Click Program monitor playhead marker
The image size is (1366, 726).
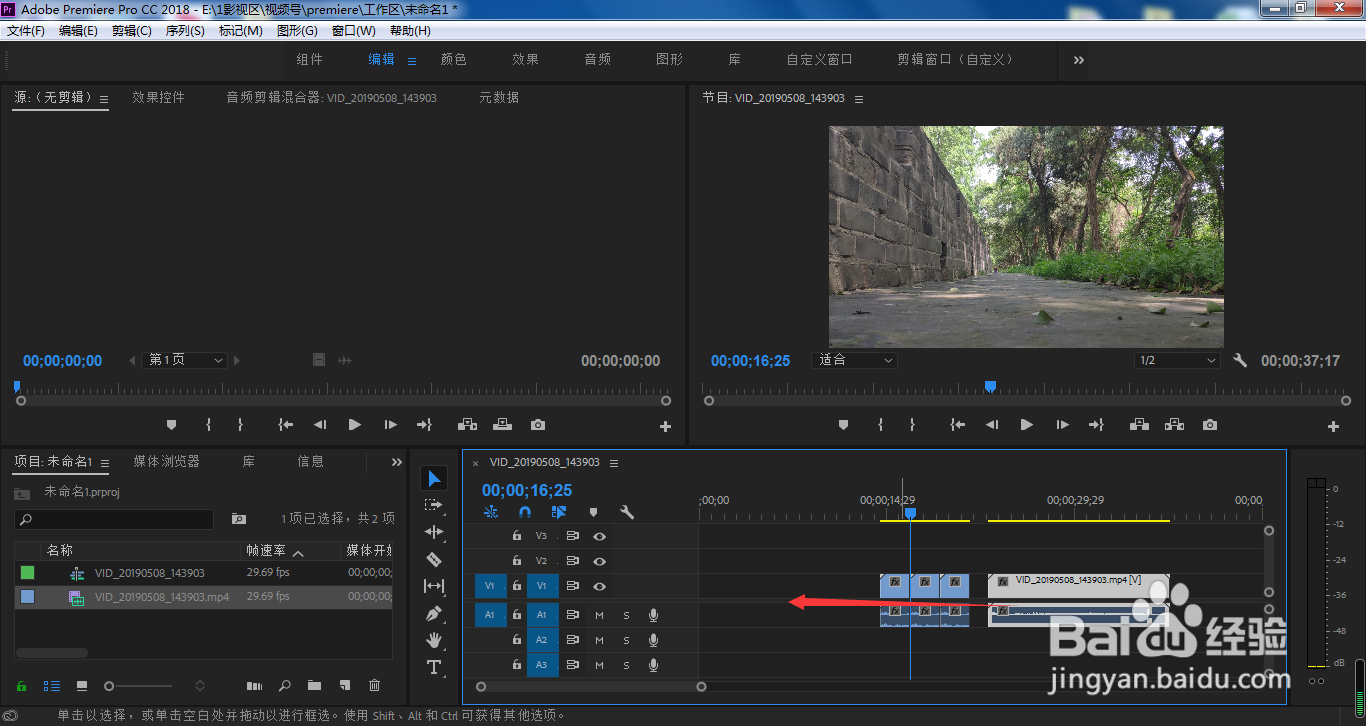point(990,386)
